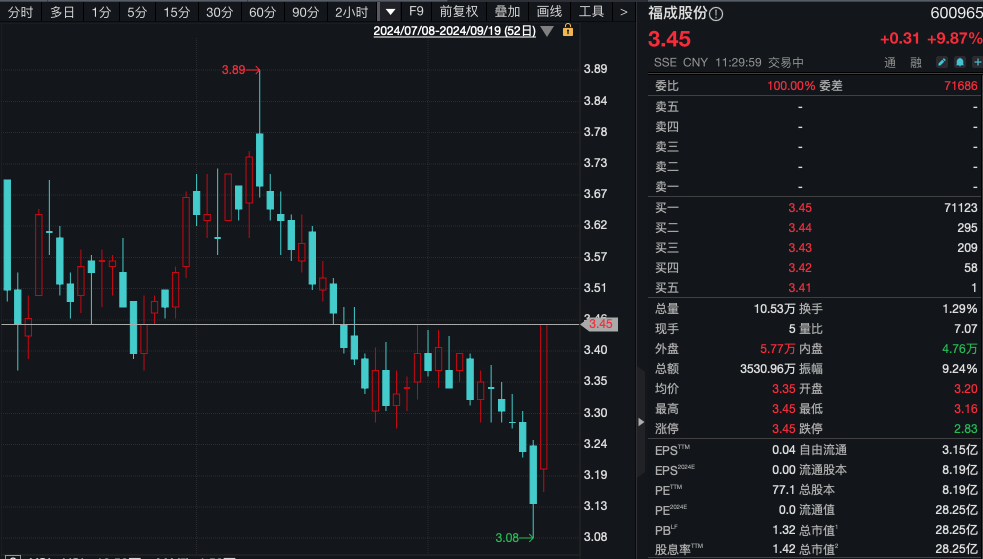Click the pencil edit icon in quote header
The image size is (983, 559).
941,62
